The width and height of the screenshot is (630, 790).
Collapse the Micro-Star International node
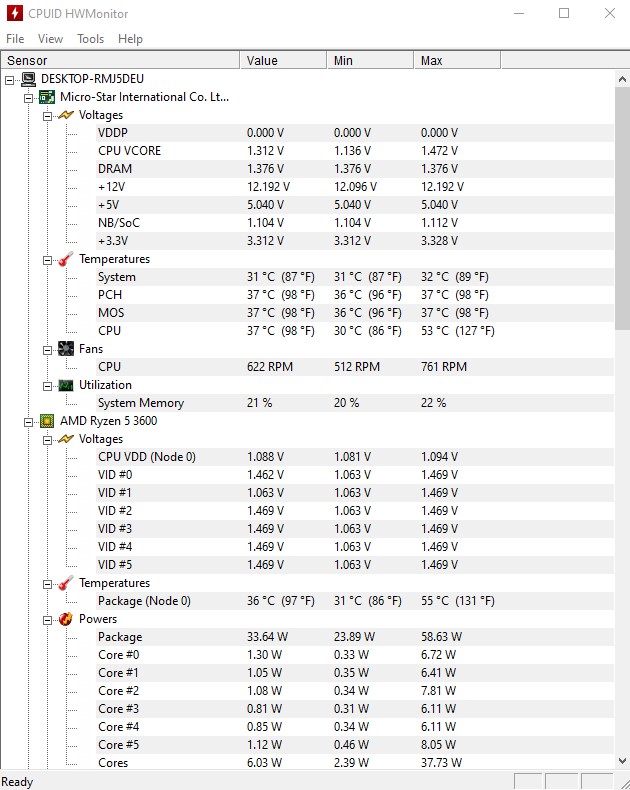point(29,98)
